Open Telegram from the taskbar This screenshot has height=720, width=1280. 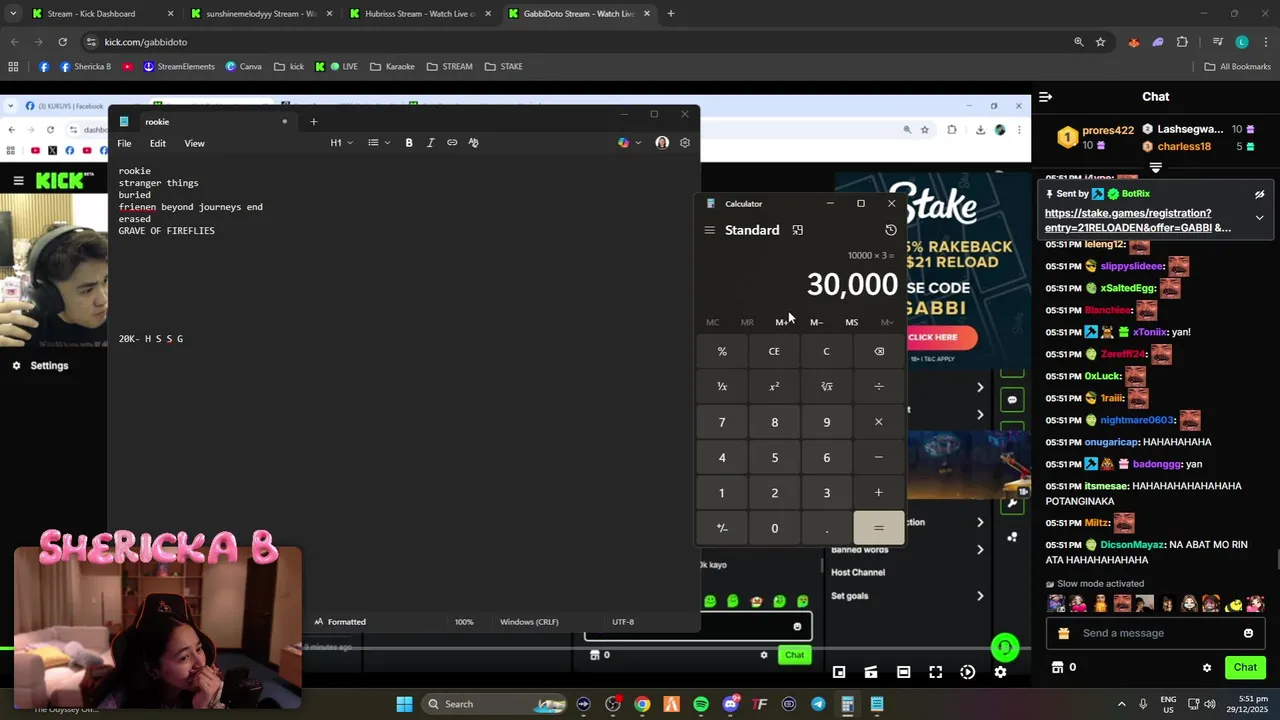tap(818, 704)
